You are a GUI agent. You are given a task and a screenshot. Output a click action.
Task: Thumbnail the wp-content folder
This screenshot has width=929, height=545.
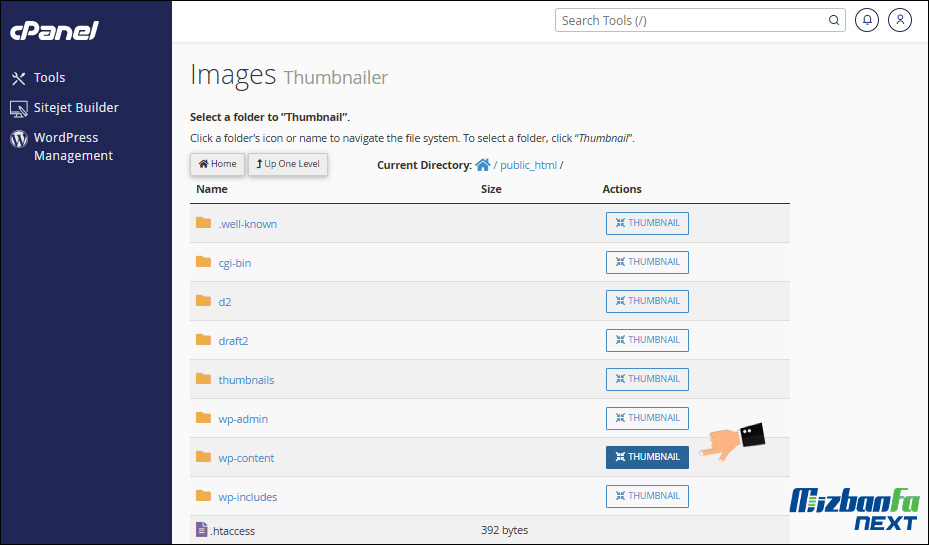[x=647, y=457]
